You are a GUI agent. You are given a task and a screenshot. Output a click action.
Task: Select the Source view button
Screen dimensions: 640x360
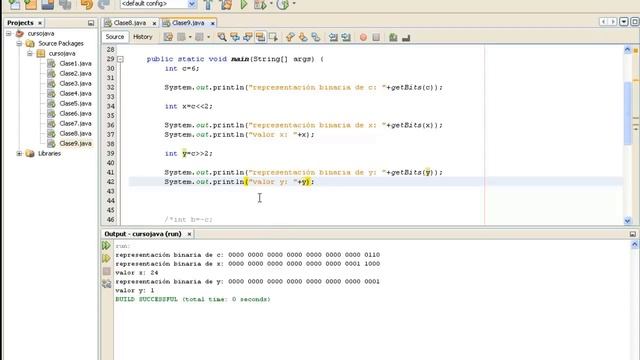[x=115, y=37]
